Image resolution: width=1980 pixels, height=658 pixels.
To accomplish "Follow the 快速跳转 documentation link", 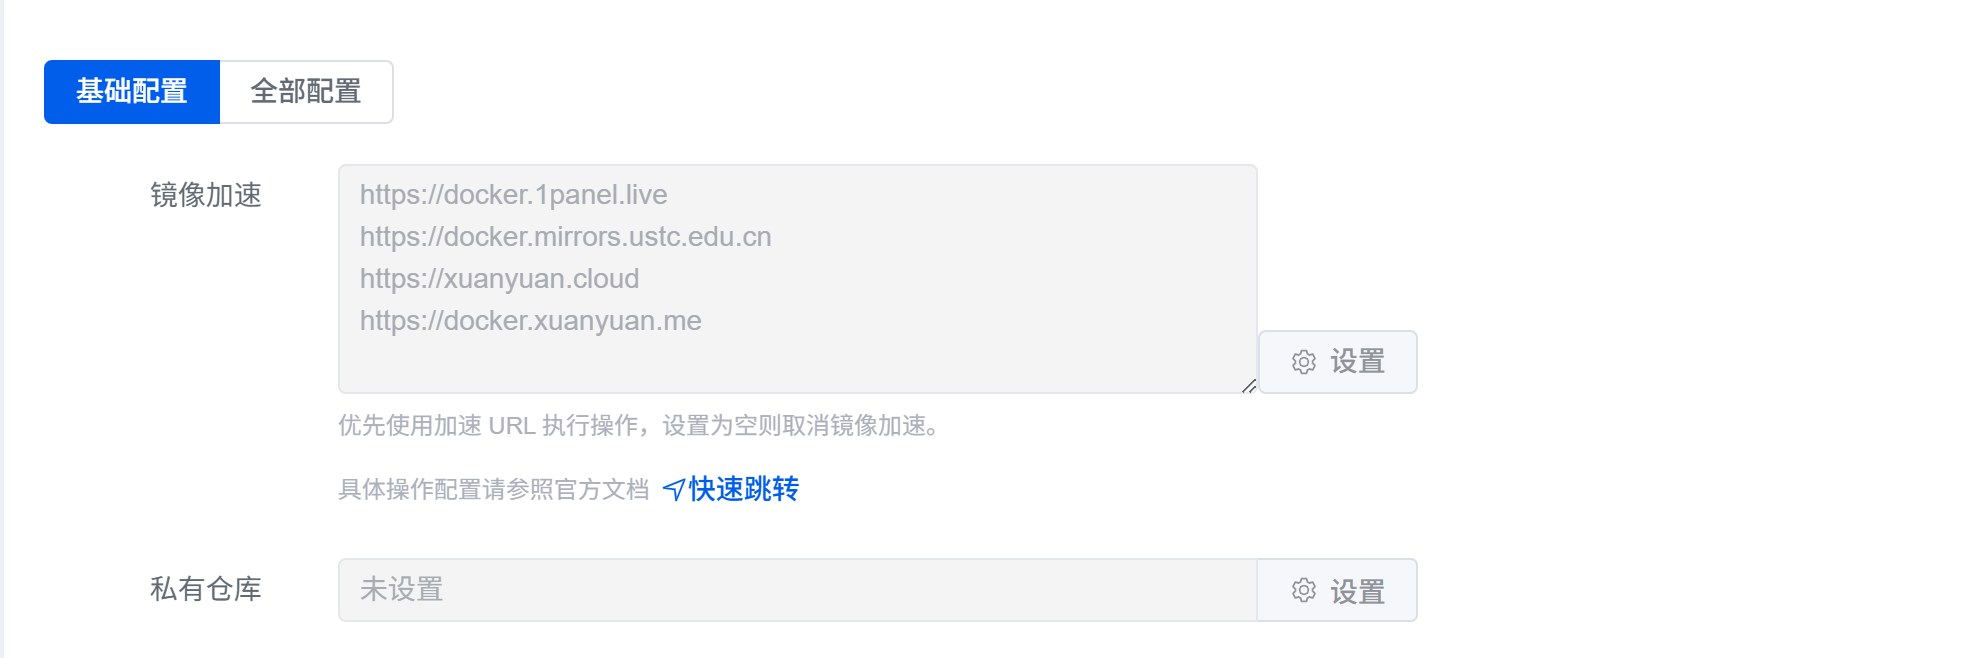I will [743, 489].
